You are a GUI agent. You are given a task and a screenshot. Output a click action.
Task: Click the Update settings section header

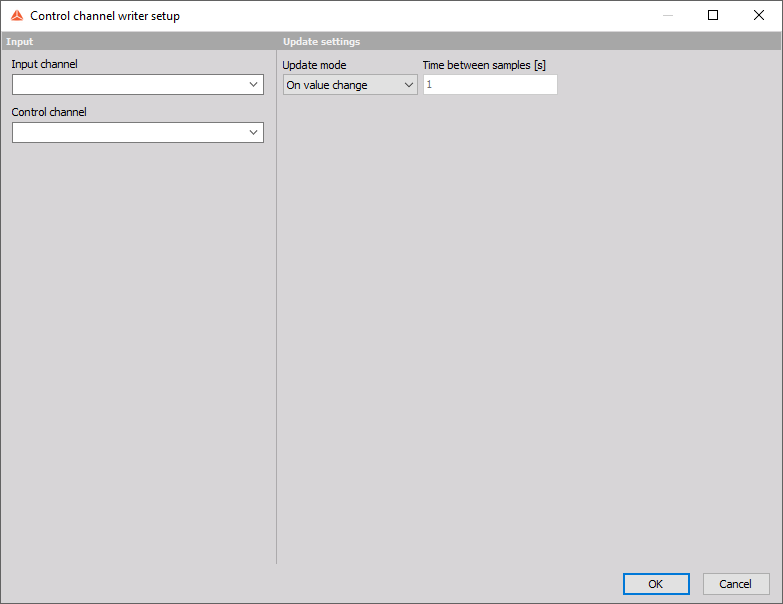[x=322, y=42]
